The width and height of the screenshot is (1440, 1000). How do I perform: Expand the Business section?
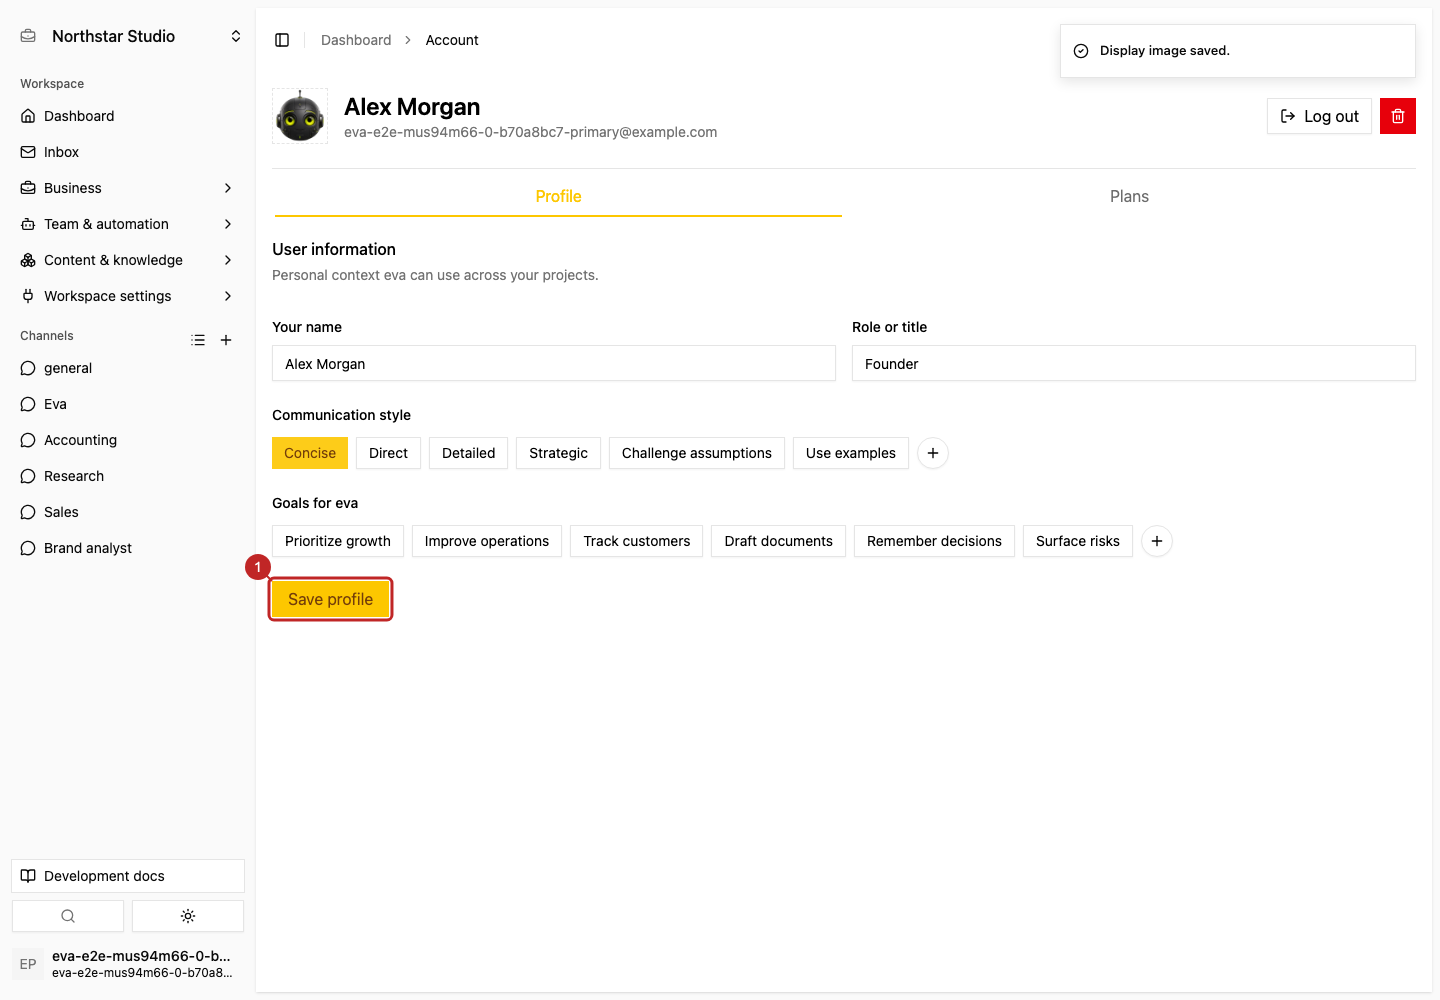point(128,188)
